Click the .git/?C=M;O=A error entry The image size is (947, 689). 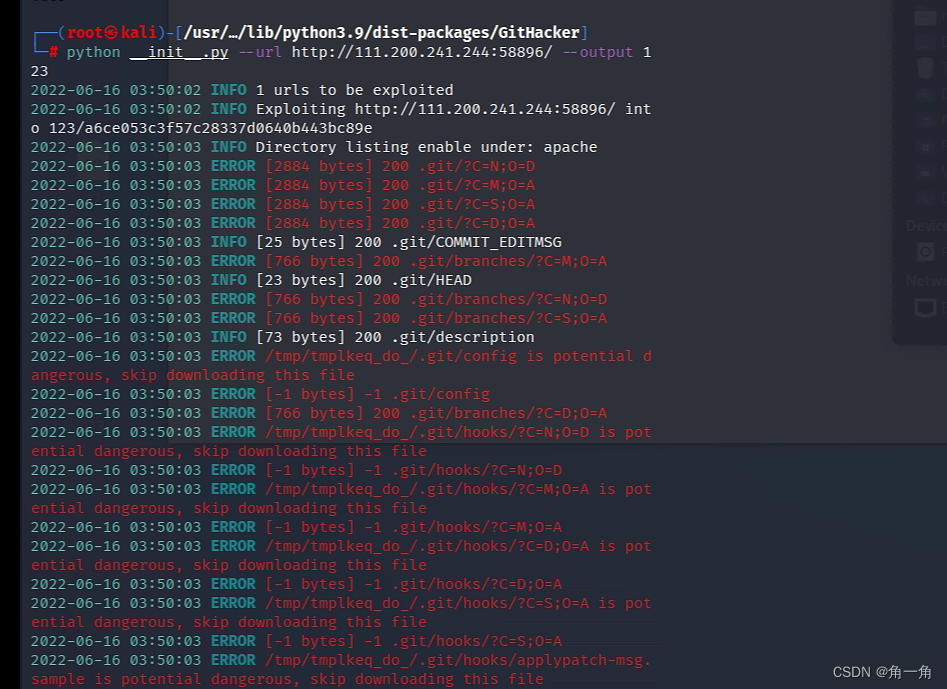pos(477,185)
